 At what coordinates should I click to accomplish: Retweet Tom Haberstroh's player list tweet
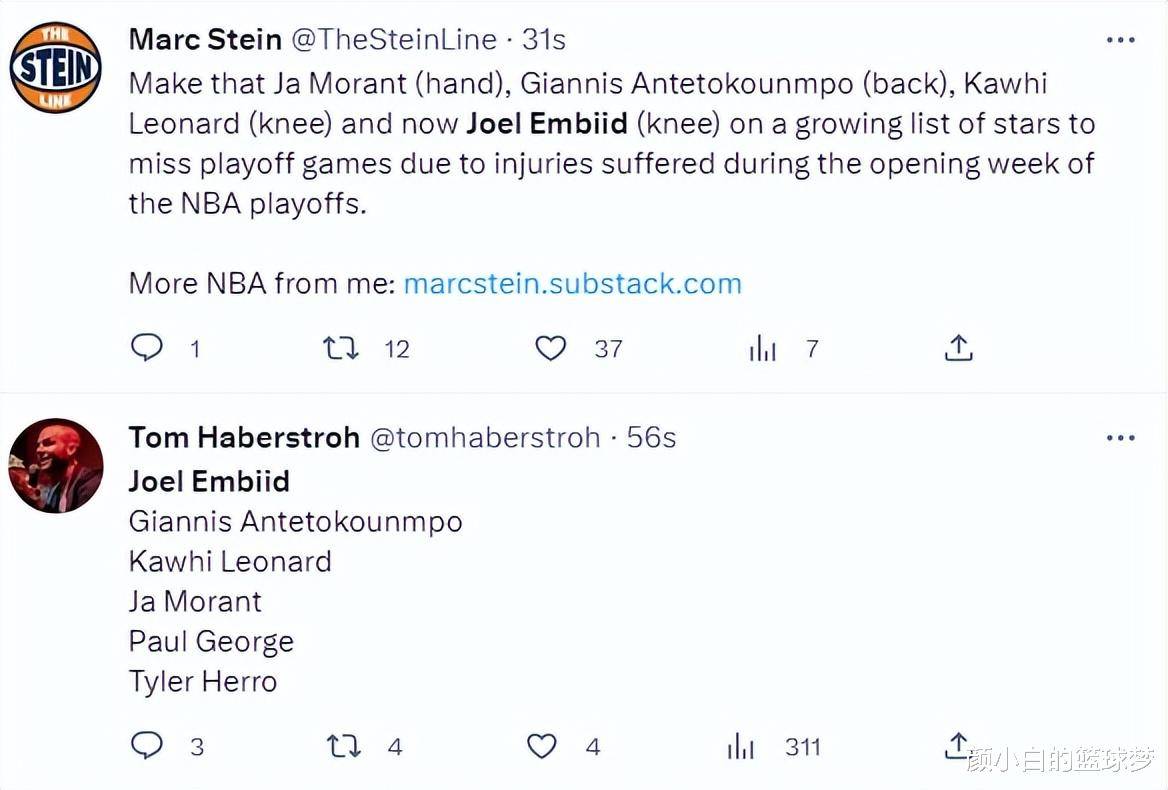click(343, 746)
